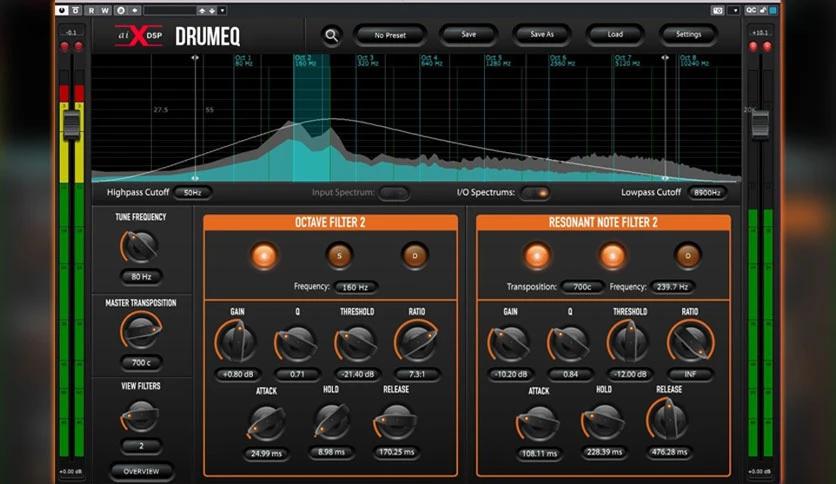Click the W write automation button

pos(104,10)
